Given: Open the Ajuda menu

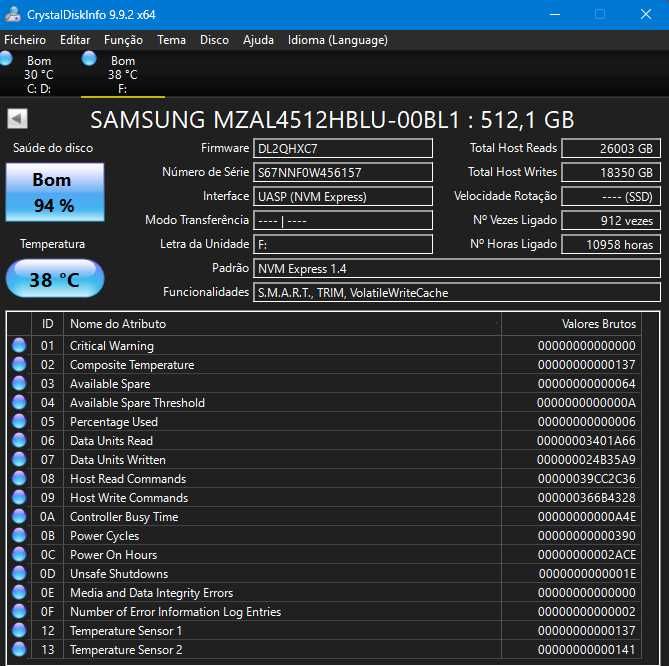Looking at the screenshot, I should [x=258, y=40].
